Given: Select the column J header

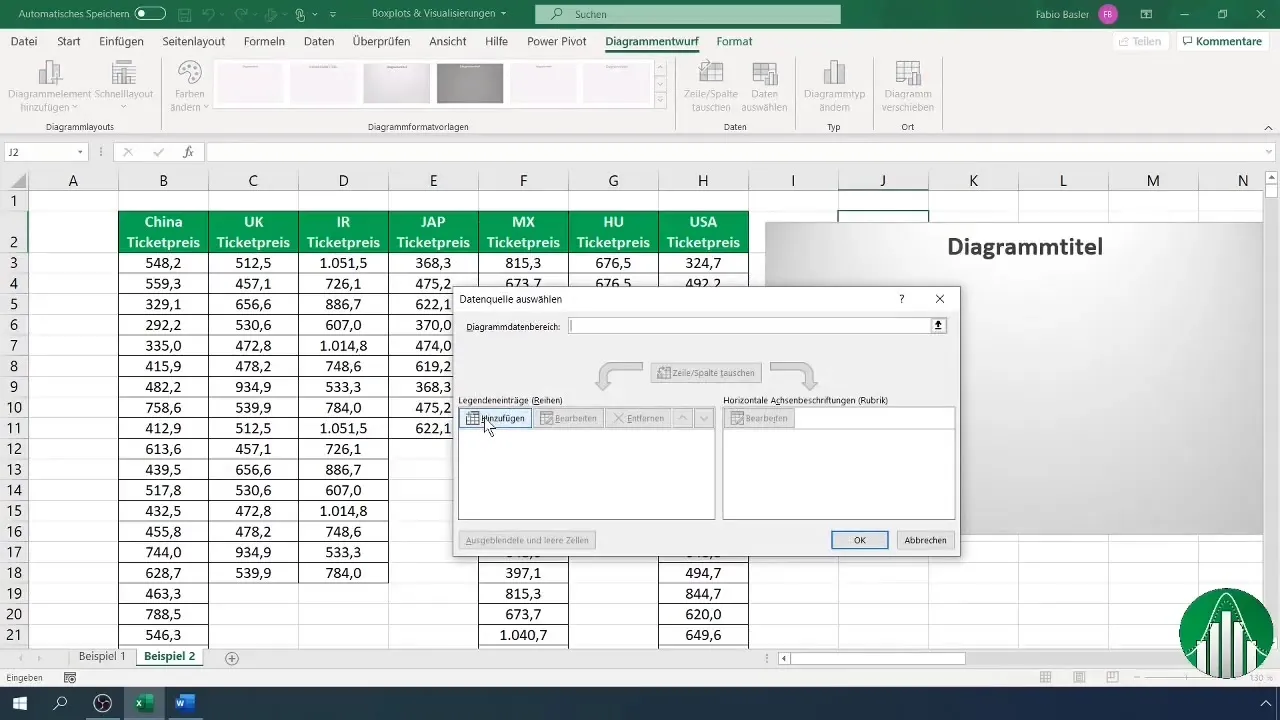Looking at the screenshot, I should 883,180.
